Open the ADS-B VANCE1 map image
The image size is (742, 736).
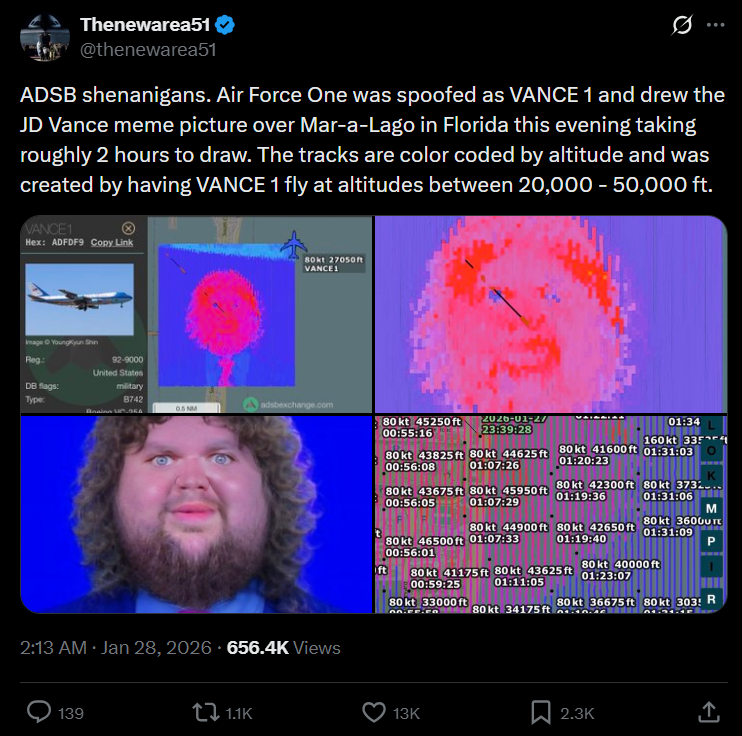[196, 314]
